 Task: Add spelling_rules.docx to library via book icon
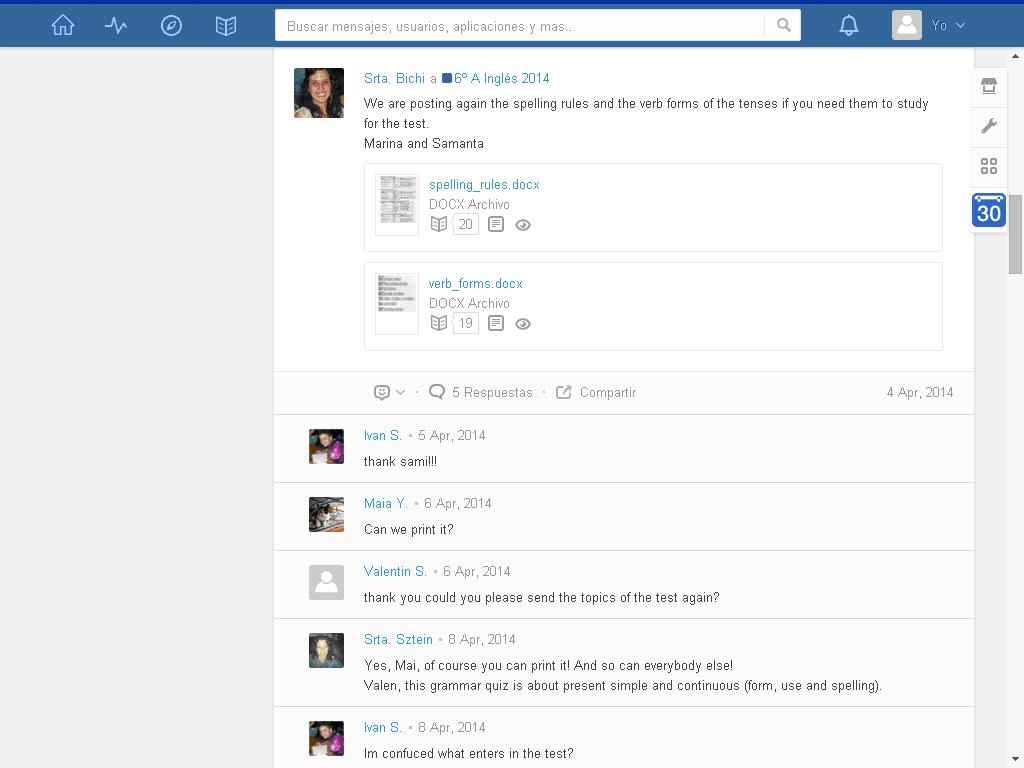point(439,224)
